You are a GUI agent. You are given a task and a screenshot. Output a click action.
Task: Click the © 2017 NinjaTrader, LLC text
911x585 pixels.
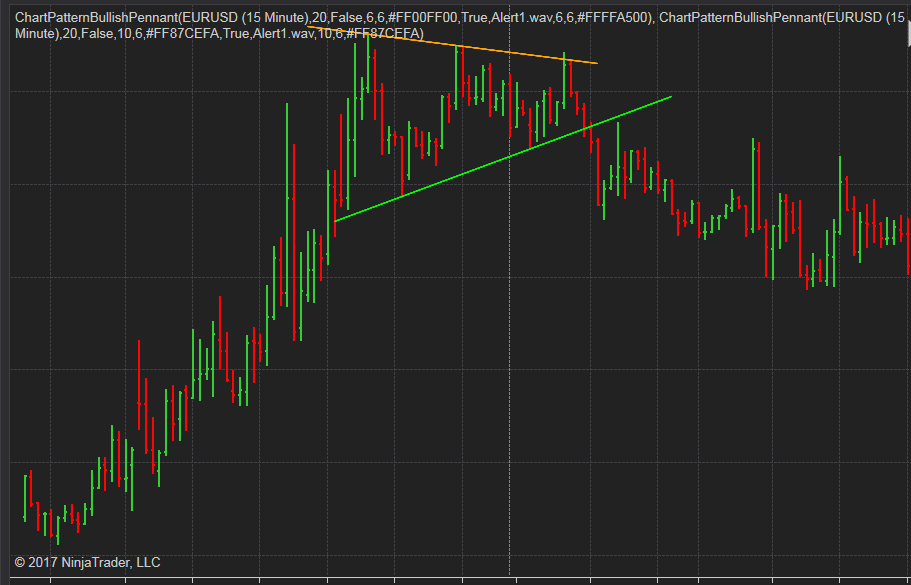click(87, 563)
